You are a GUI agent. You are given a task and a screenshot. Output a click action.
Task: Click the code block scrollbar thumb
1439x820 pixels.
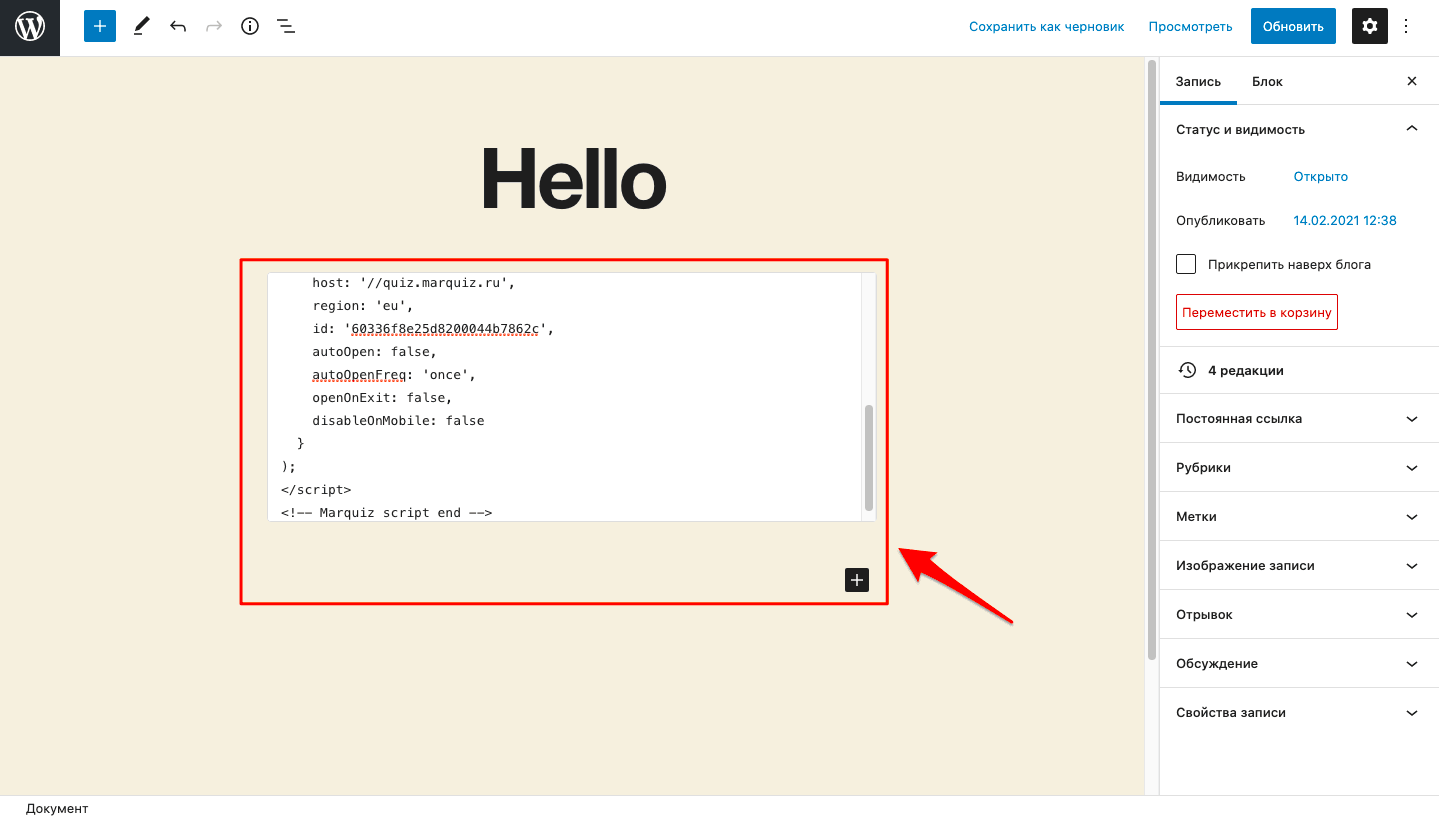click(x=869, y=458)
